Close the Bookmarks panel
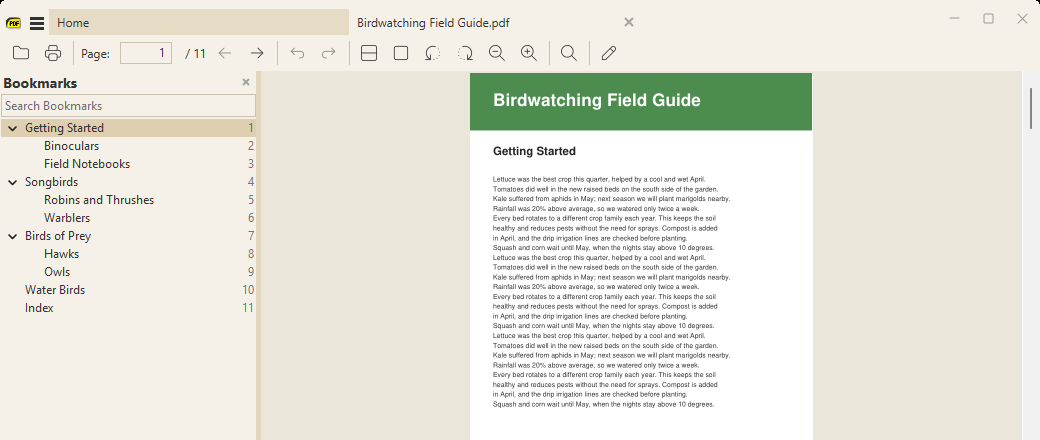 [246, 82]
